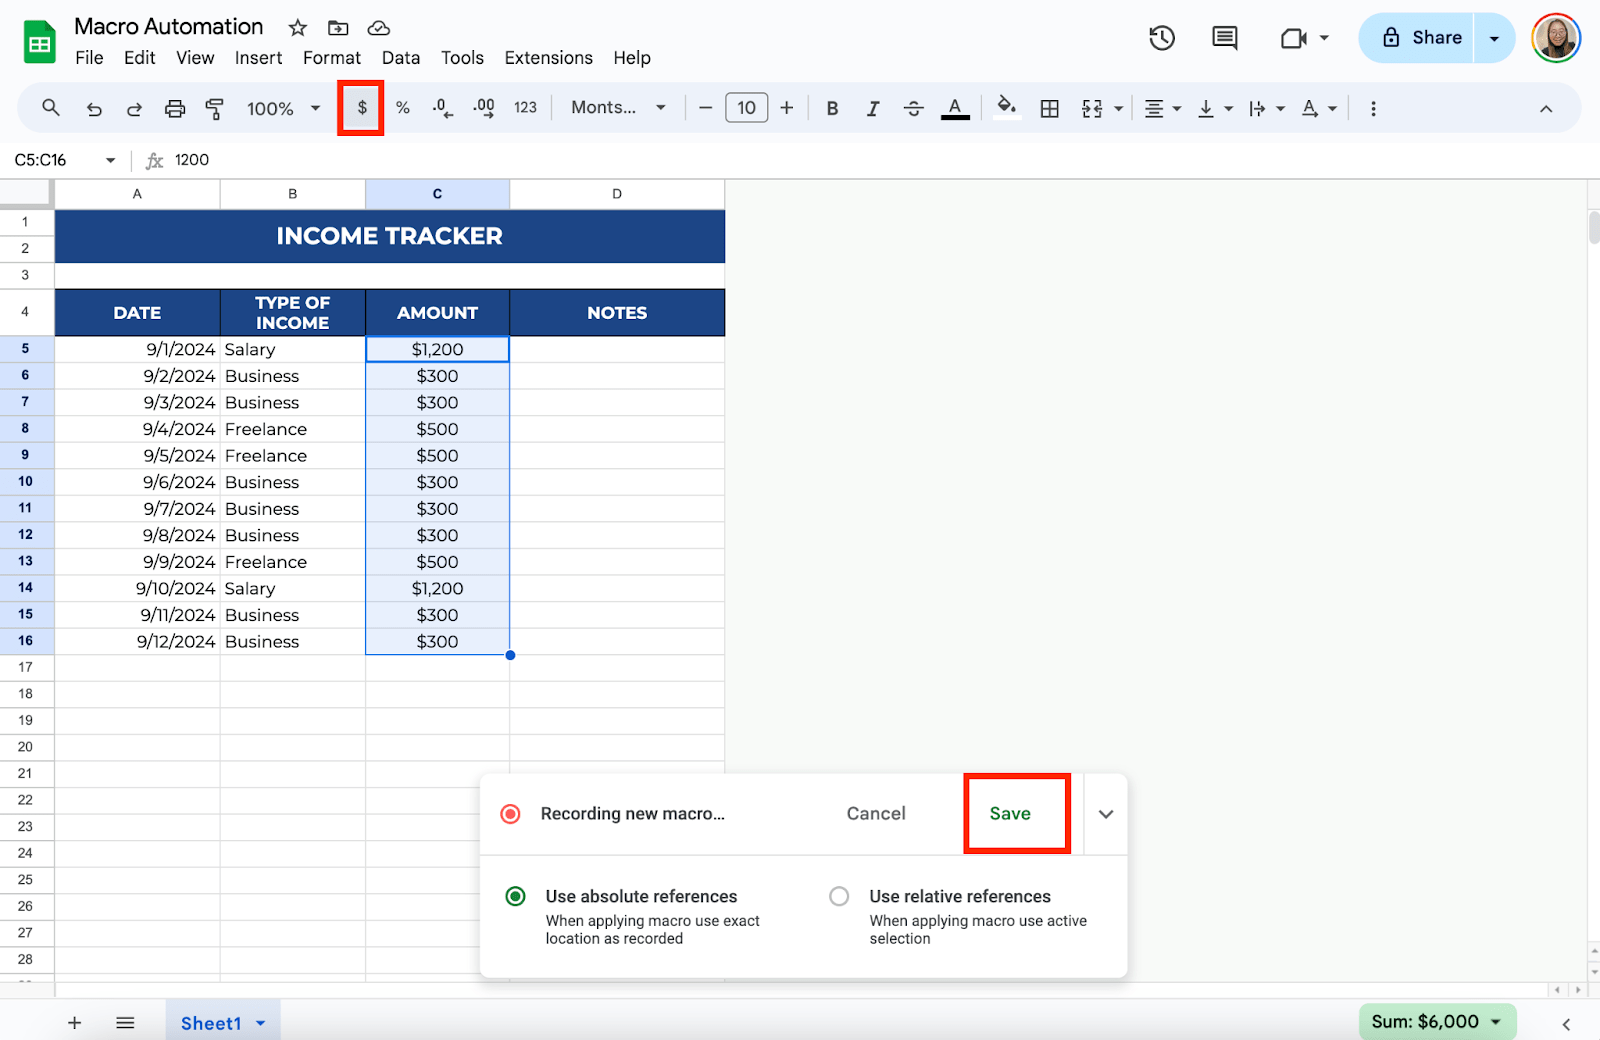Collapse the macro recording panel chevron

1105,814
